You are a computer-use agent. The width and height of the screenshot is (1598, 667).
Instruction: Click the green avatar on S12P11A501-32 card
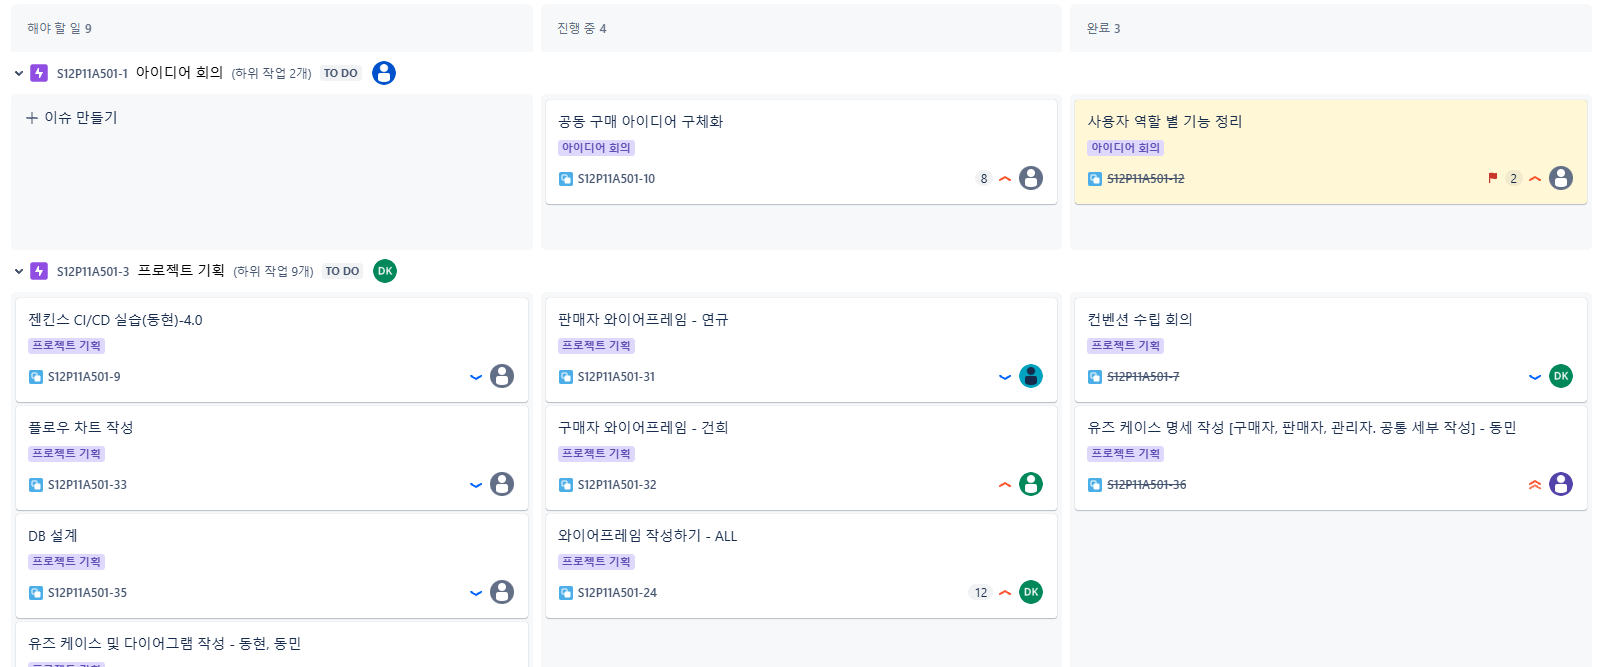1031,484
